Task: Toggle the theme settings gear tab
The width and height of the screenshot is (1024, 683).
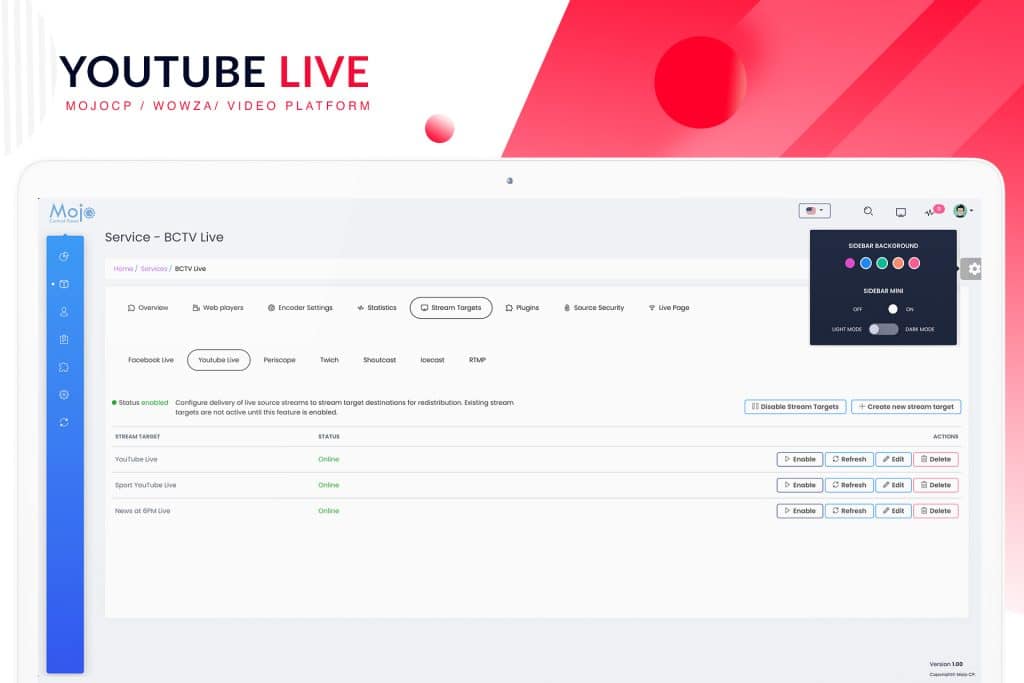Action: [971, 268]
